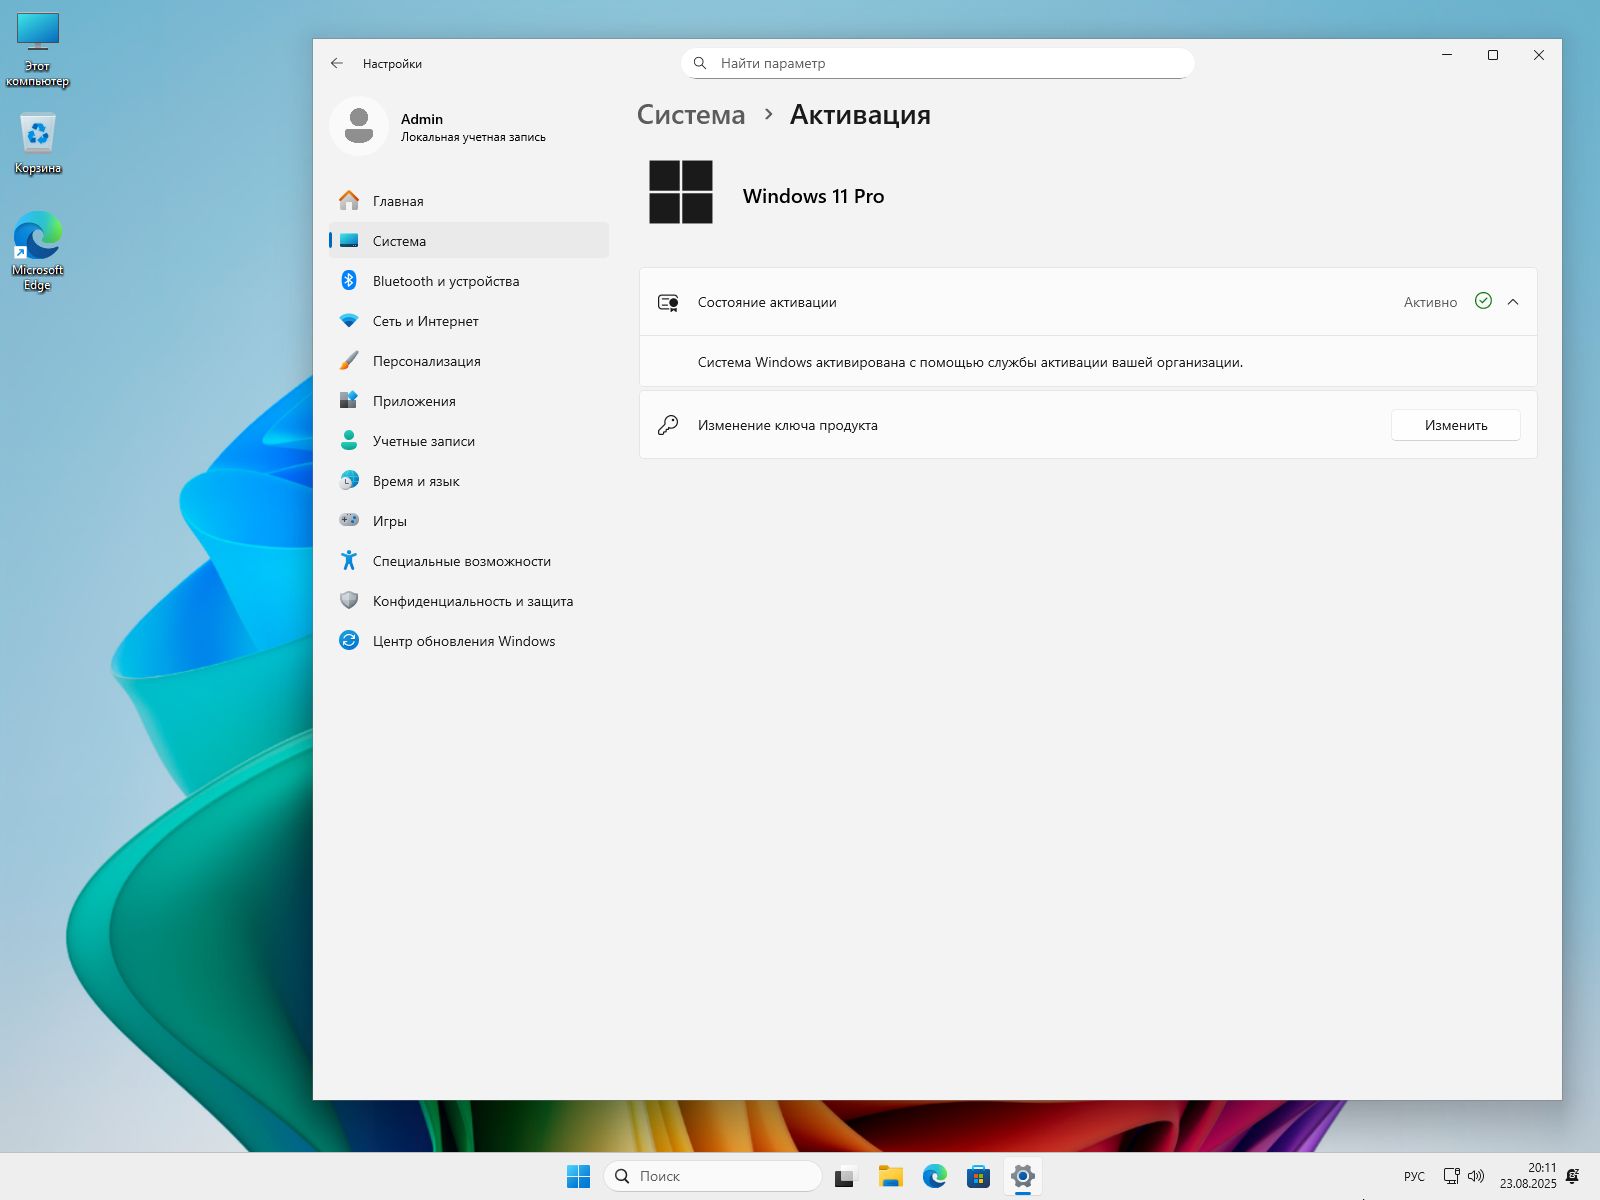Open the Bluetooth и устройства section
Screen dimensions: 1600x1200
pyautogui.click(x=468, y=281)
